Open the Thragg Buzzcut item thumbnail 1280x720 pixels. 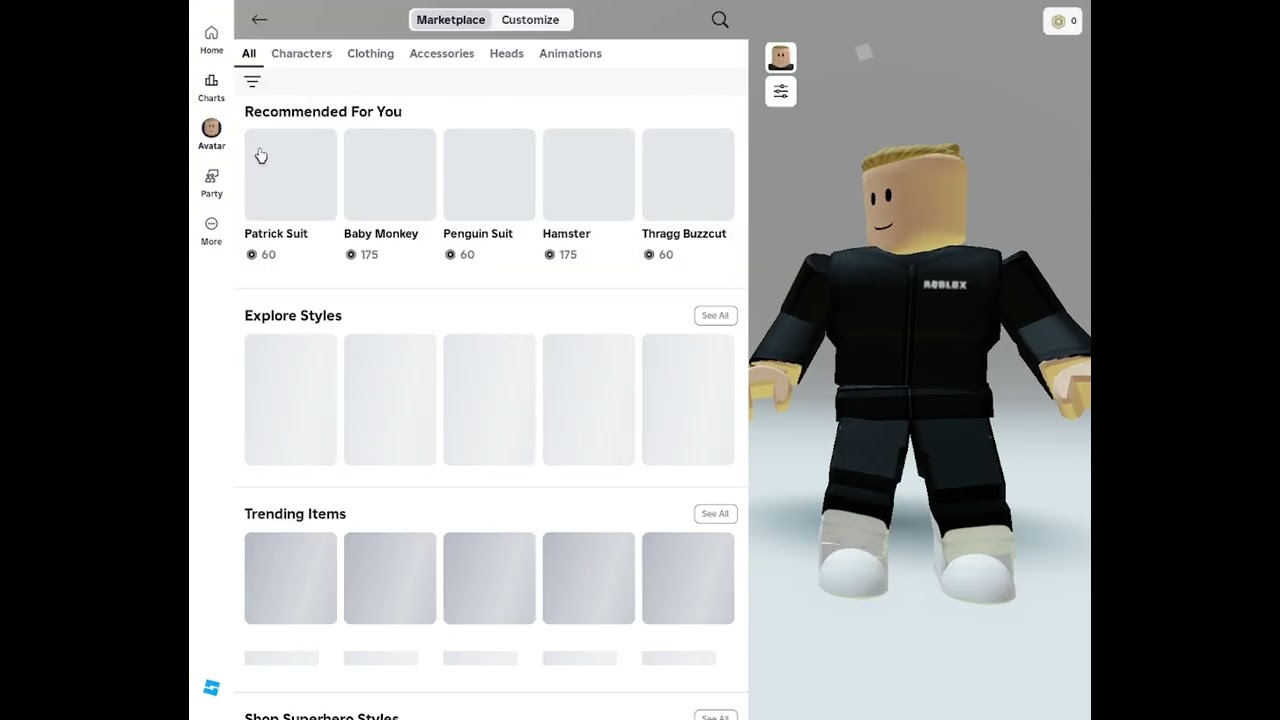pyautogui.click(x=688, y=175)
